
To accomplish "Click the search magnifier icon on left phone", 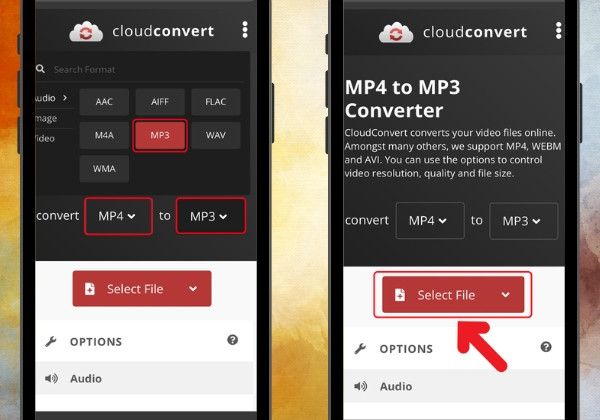I will click(x=40, y=69).
